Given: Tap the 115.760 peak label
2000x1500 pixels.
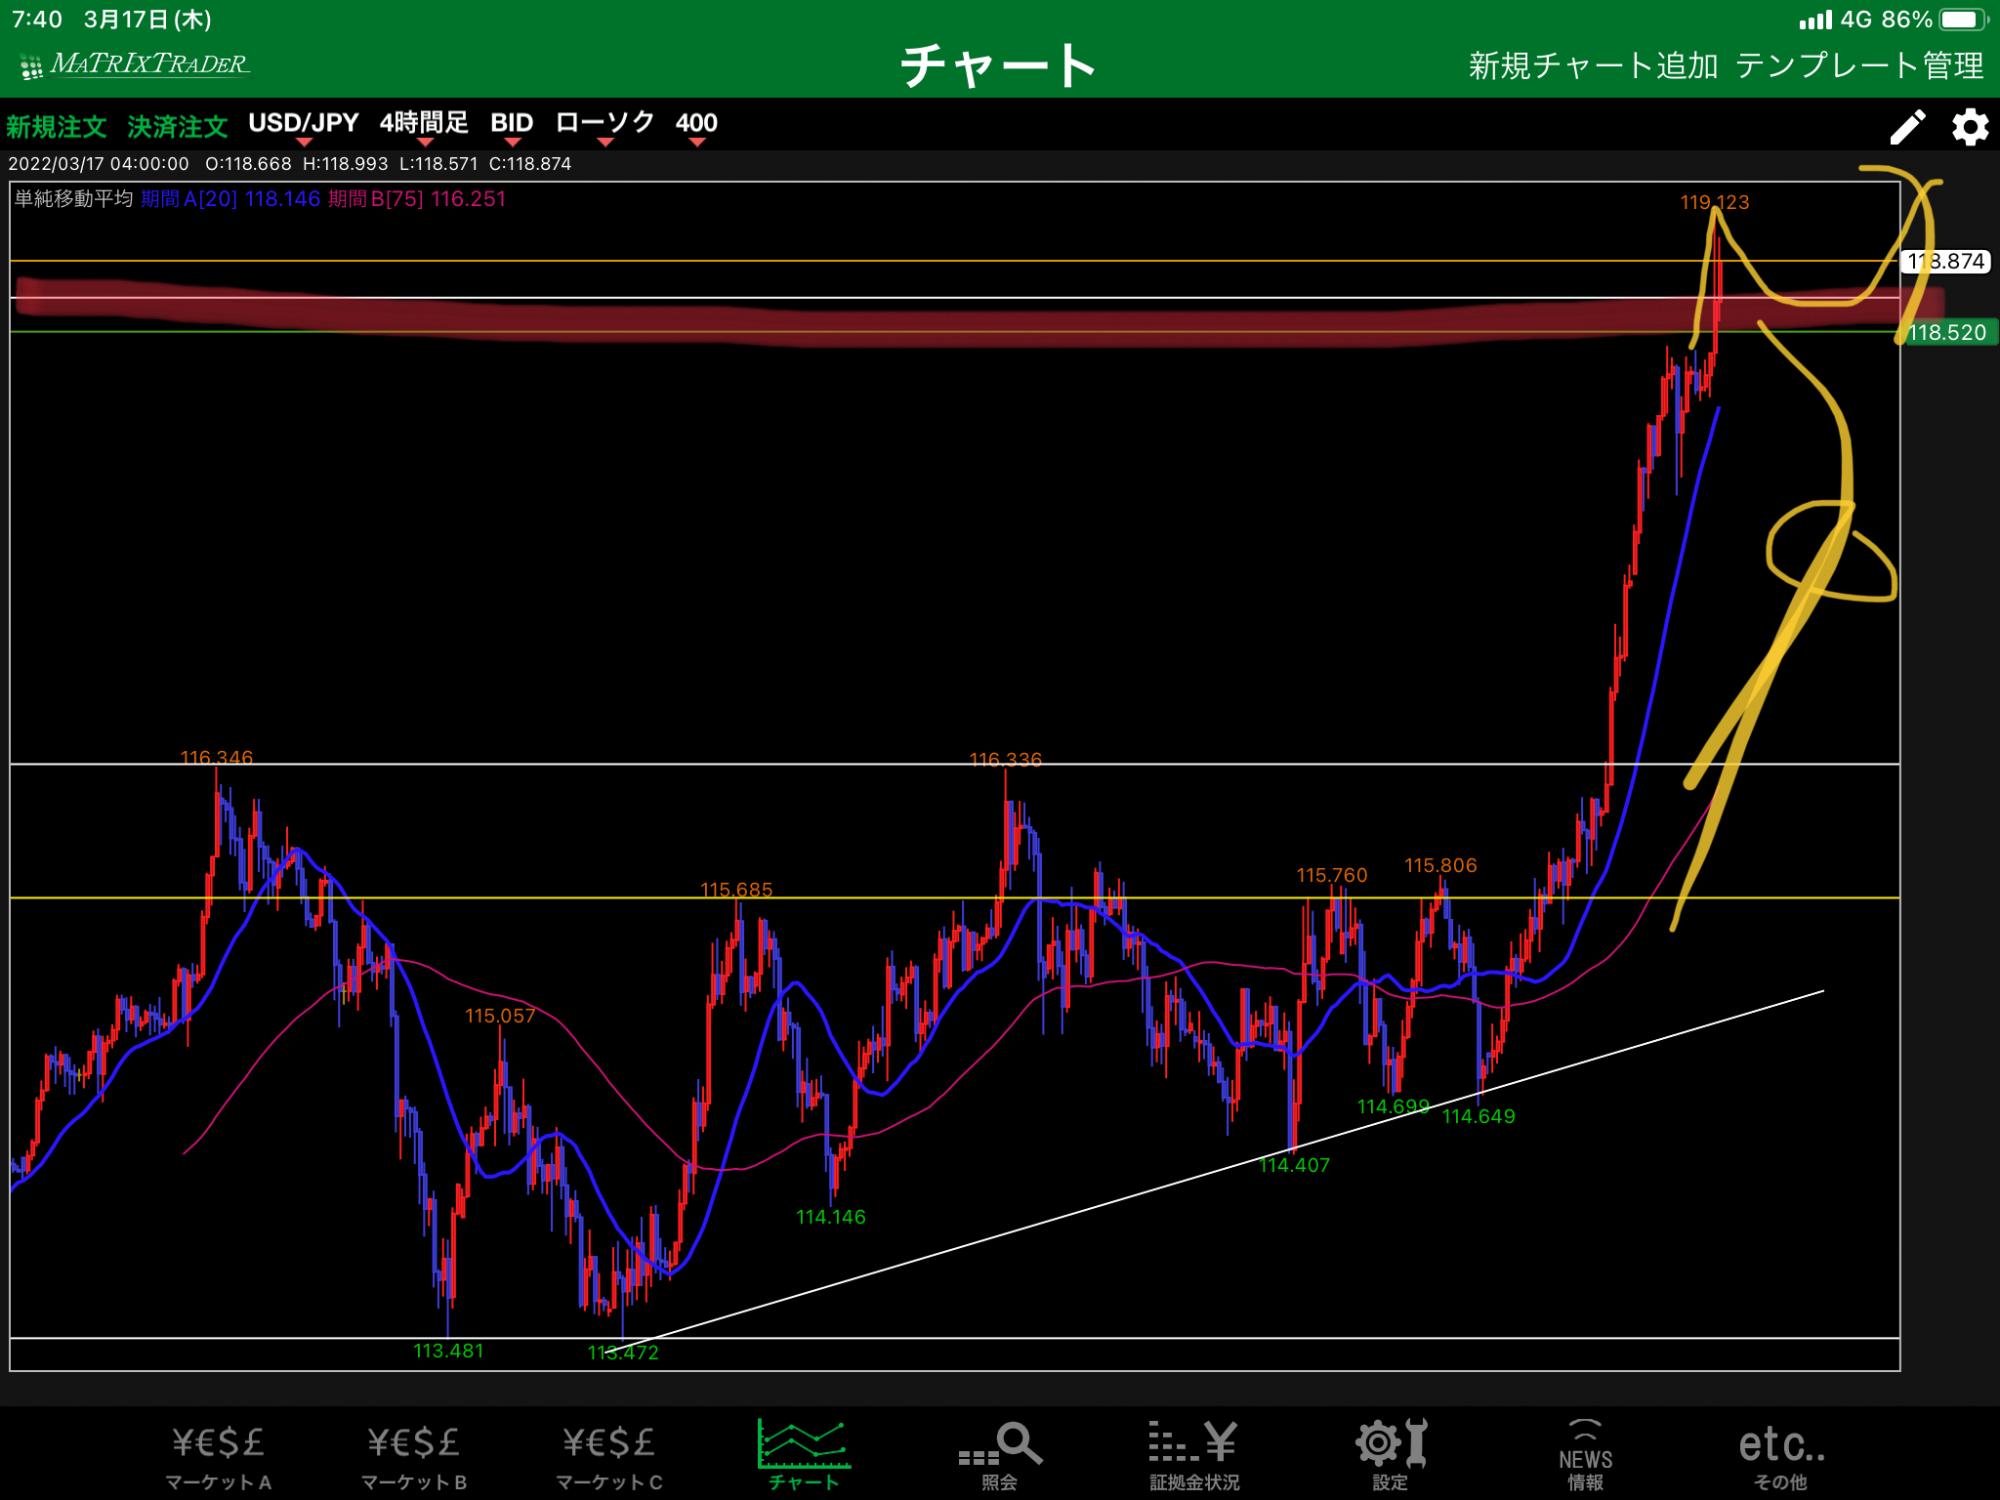Looking at the screenshot, I should (1332, 875).
